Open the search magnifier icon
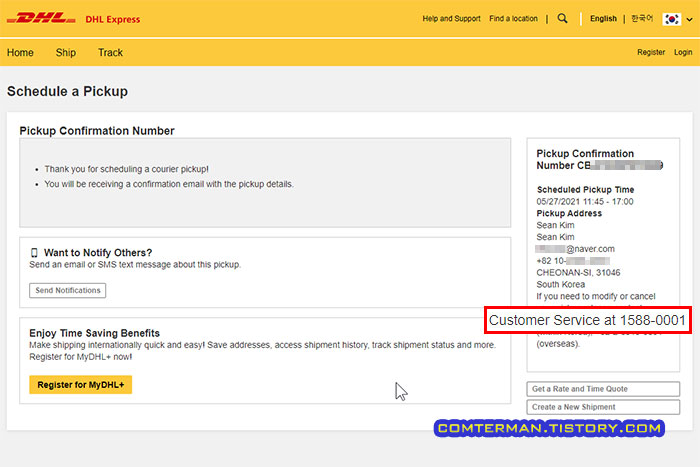 [562, 19]
